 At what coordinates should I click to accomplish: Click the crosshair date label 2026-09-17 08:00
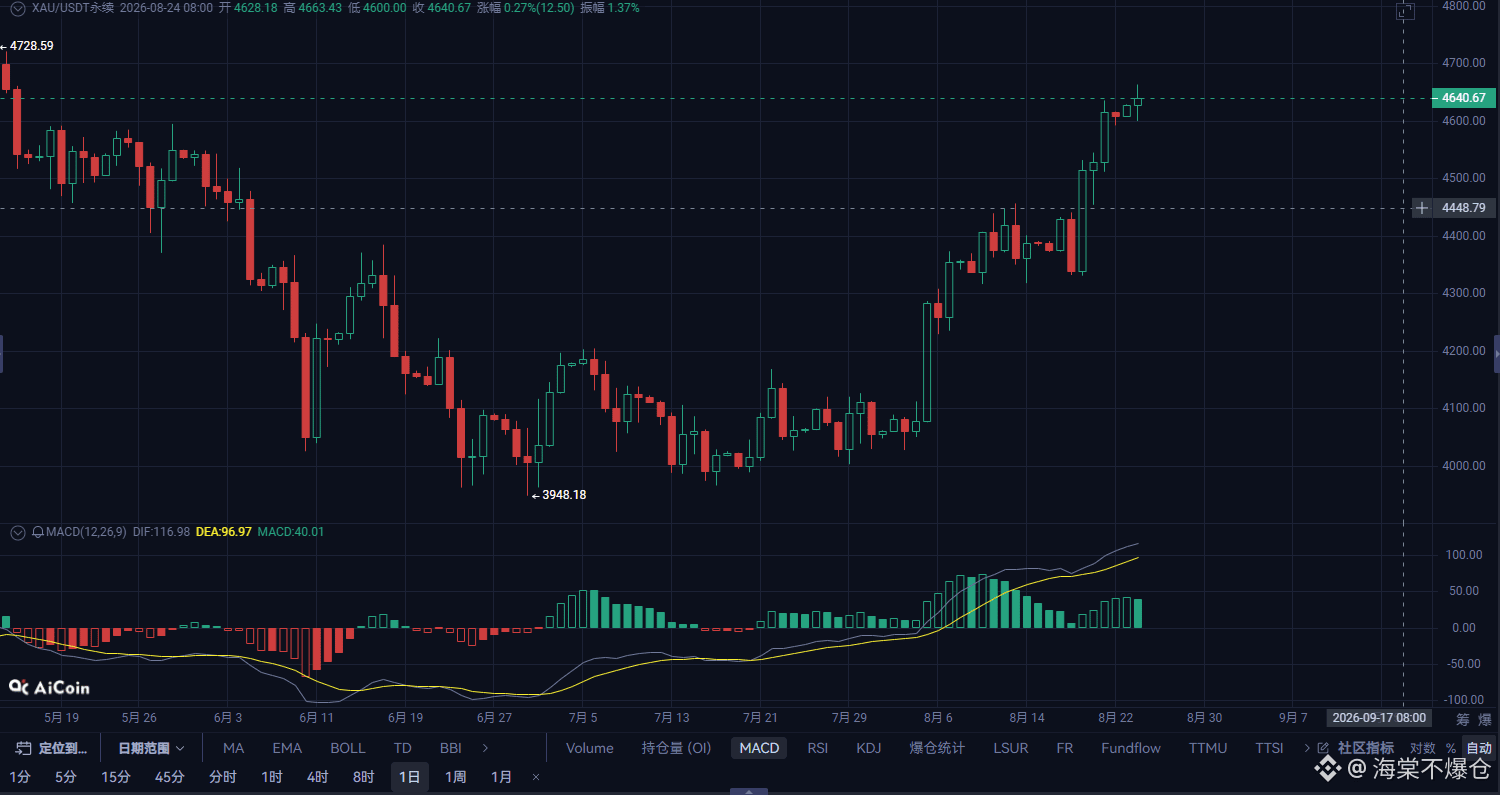point(1378,718)
